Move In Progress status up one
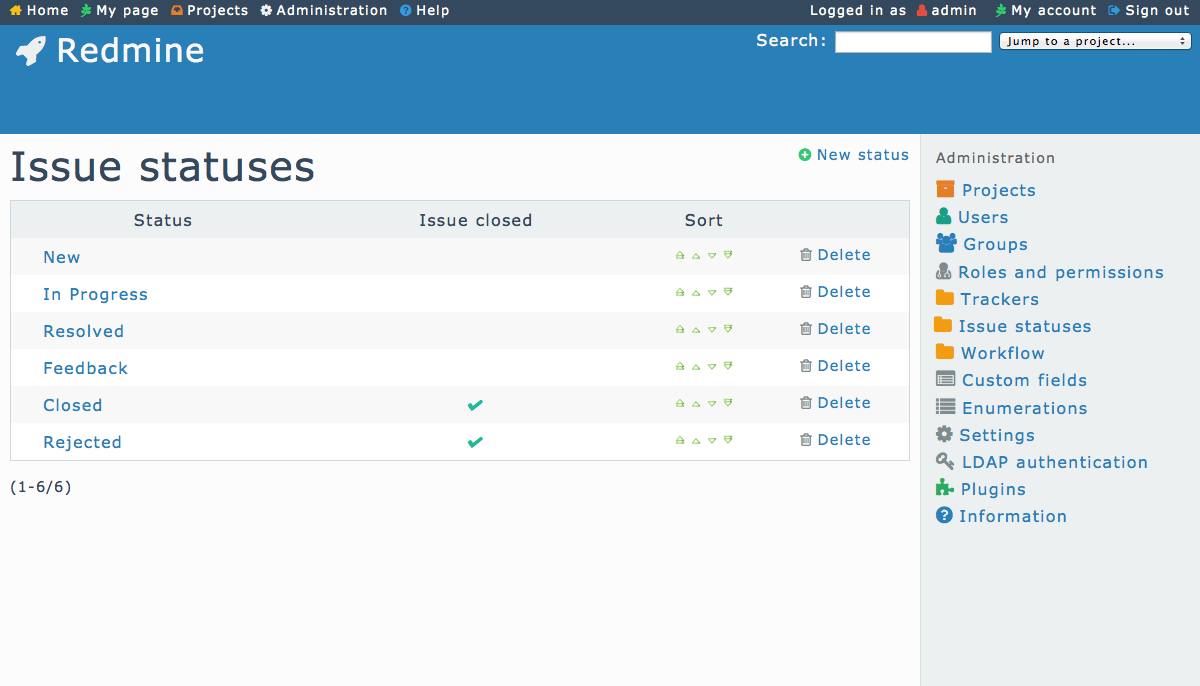1200x686 pixels. coord(696,292)
